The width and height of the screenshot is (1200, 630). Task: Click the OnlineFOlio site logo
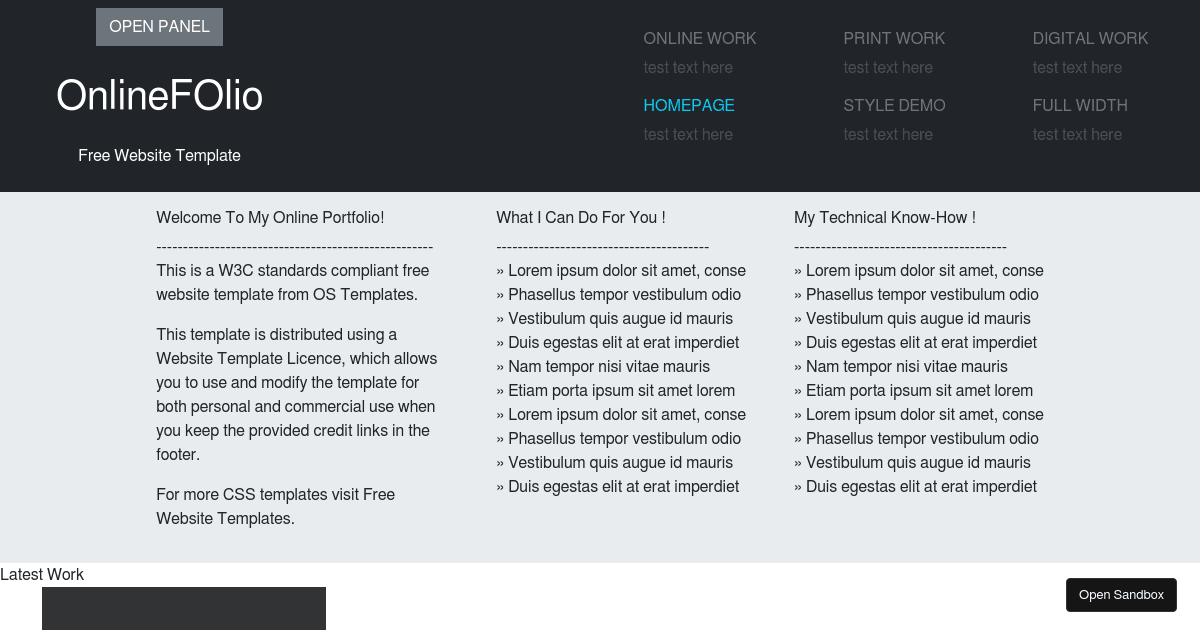click(x=159, y=95)
